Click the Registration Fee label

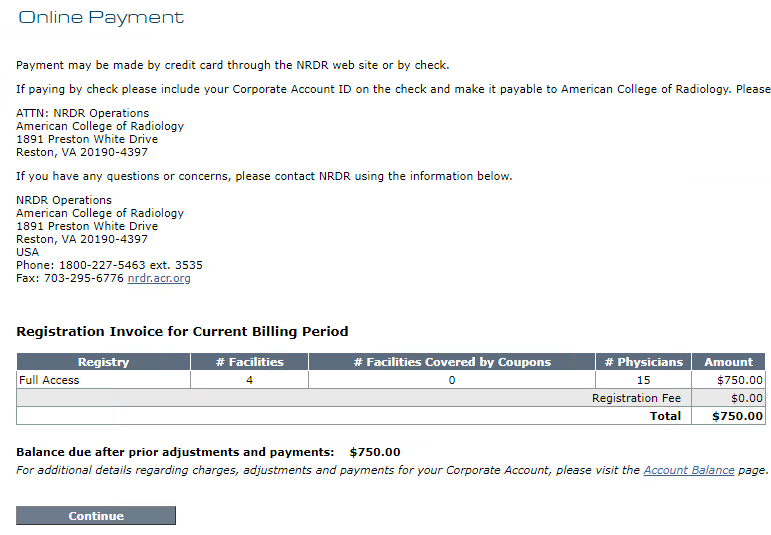pos(636,398)
